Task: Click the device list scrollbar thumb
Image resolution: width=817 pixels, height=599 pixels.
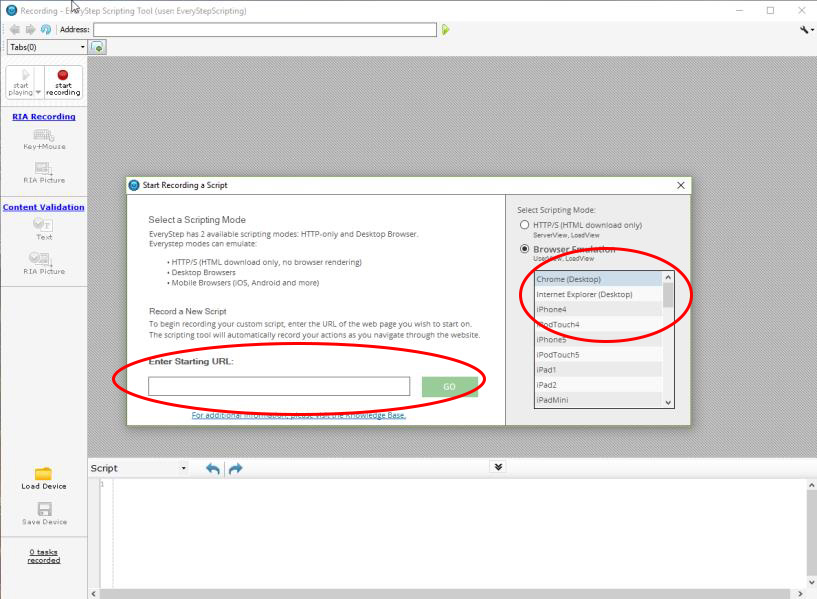Action: 668,295
